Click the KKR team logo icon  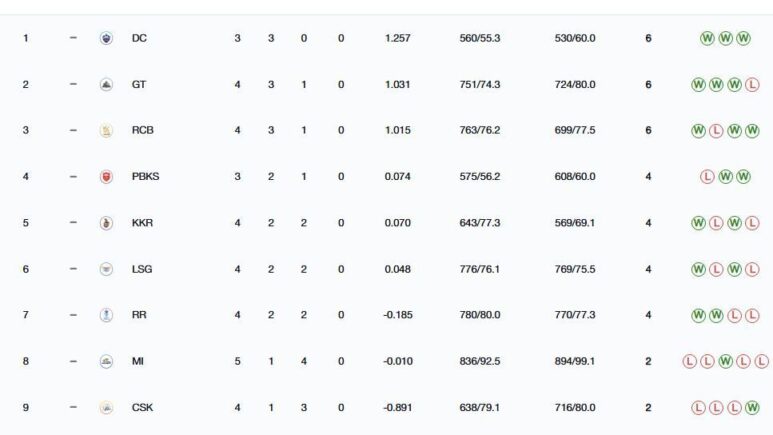coord(106,223)
